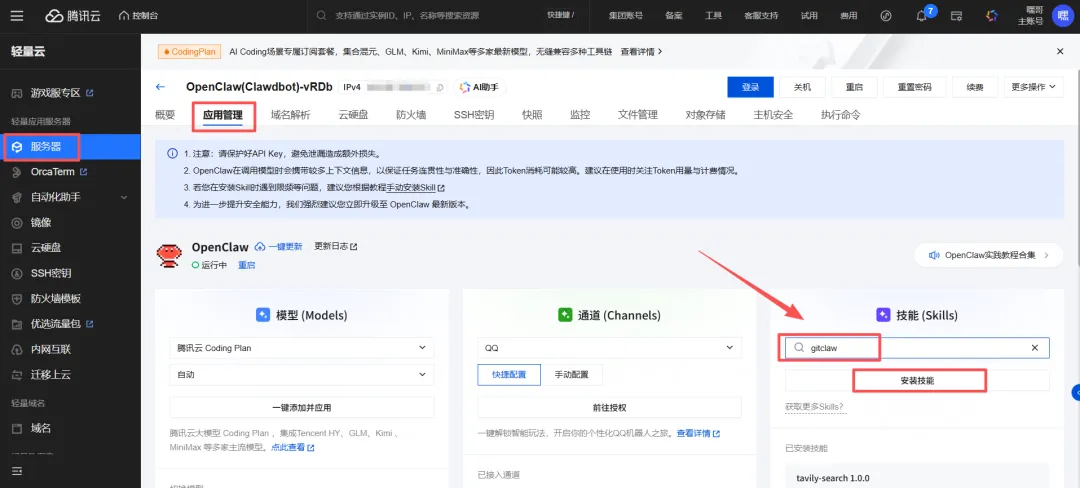Screen dimensions: 1080x488
Task: Close the CodingPlan promotion banner
Action: [1060, 52]
